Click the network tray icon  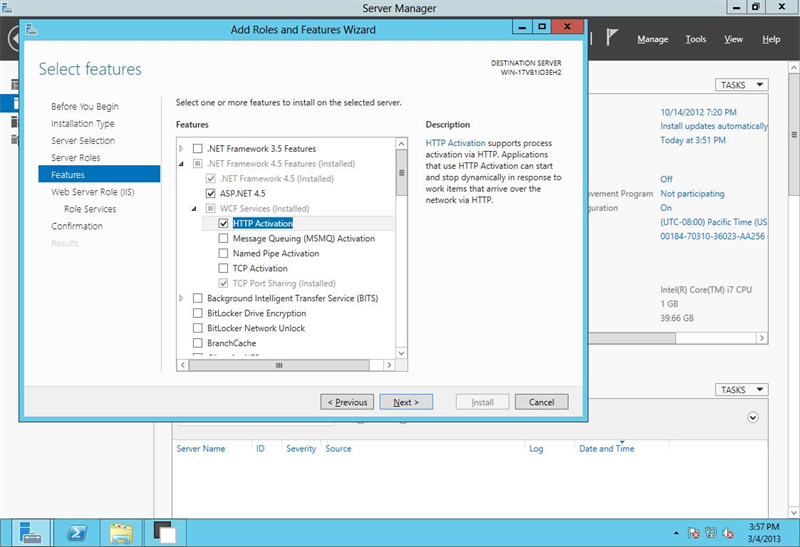(x=711, y=533)
